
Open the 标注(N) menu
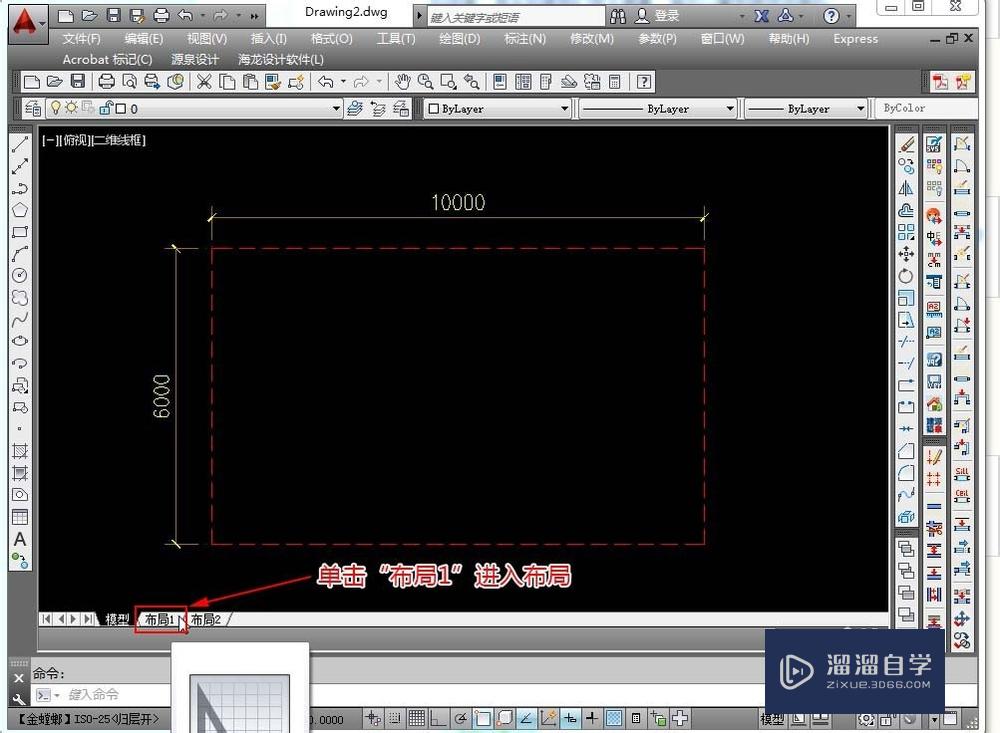(525, 39)
